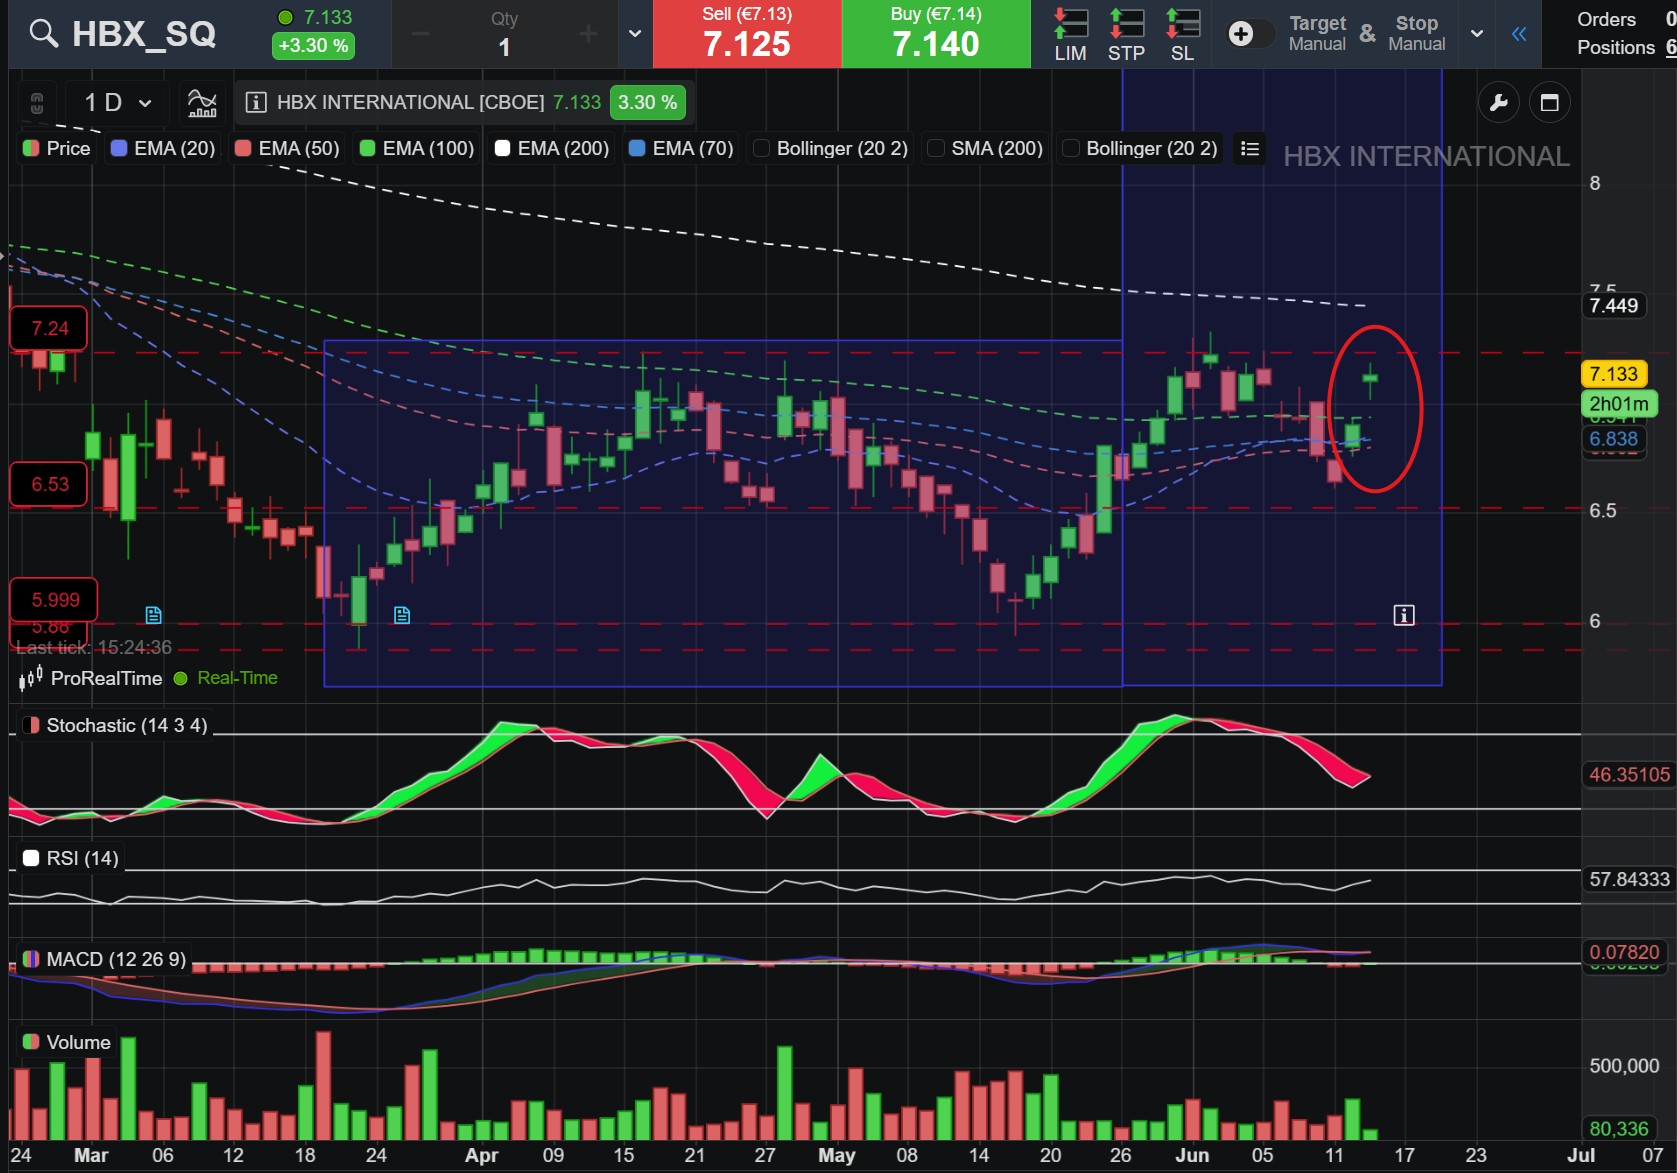Toggle EMA (200) indicator
This screenshot has width=1677, height=1173.
click(x=551, y=148)
